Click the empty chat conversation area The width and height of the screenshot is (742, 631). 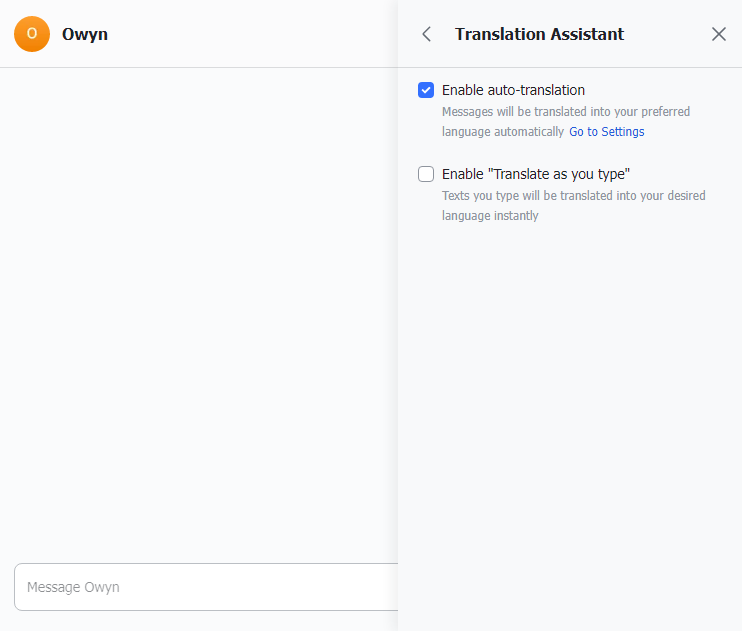pyautogui.click(x=200, y=300)
